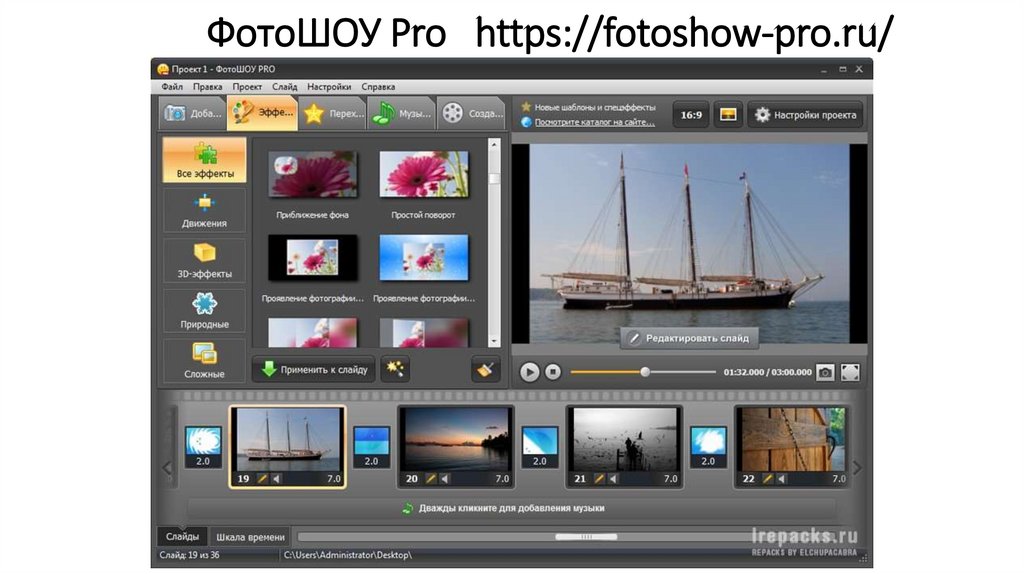
Task: Choose the black-framed Проявление фотографии effect thumbnail
Action: 313,257
